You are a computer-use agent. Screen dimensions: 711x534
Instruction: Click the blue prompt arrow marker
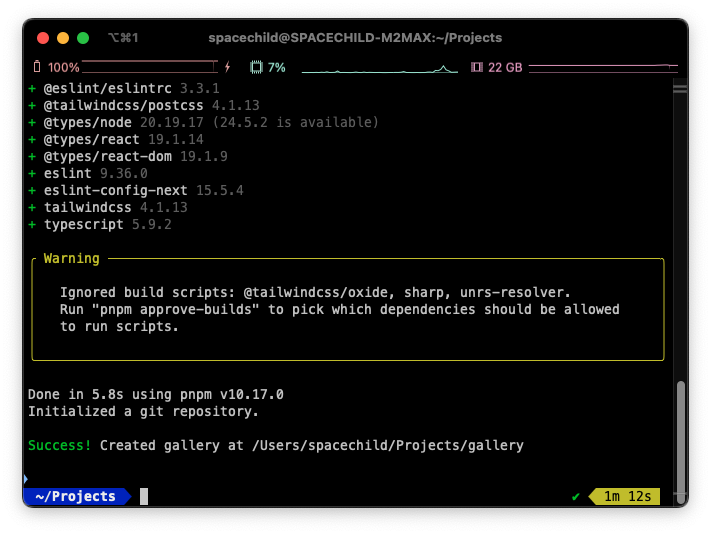click(x=26, y=479)
